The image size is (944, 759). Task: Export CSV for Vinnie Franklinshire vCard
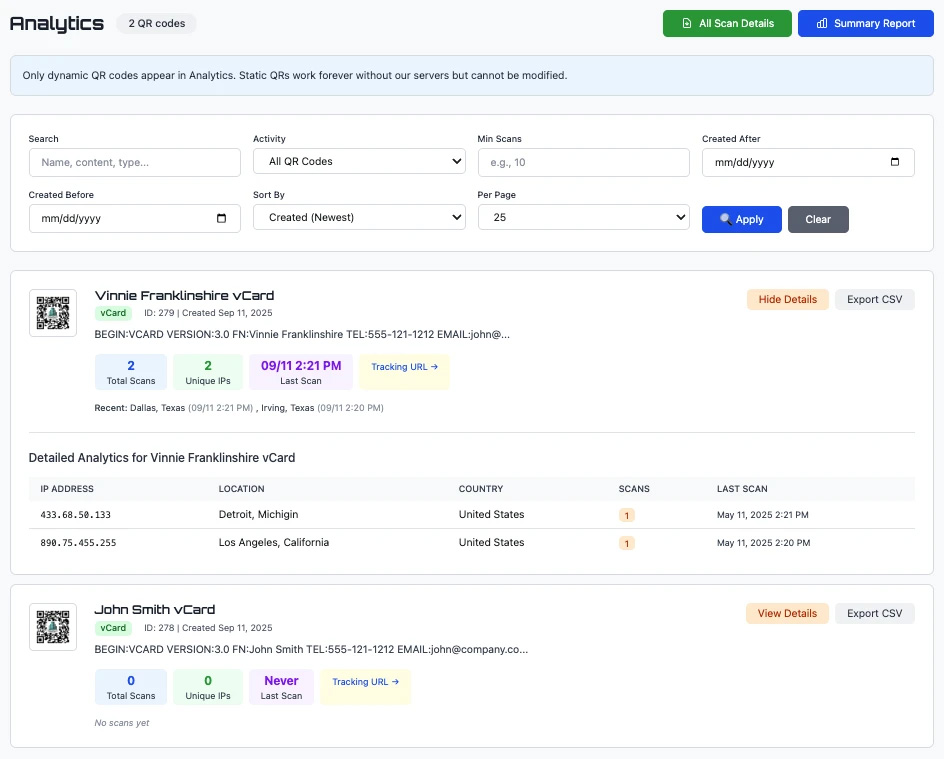874,300
